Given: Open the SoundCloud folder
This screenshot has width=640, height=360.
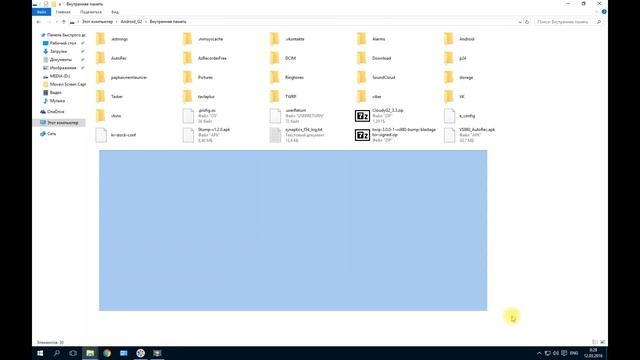Looking at the screenshot, I should [376, 77].
